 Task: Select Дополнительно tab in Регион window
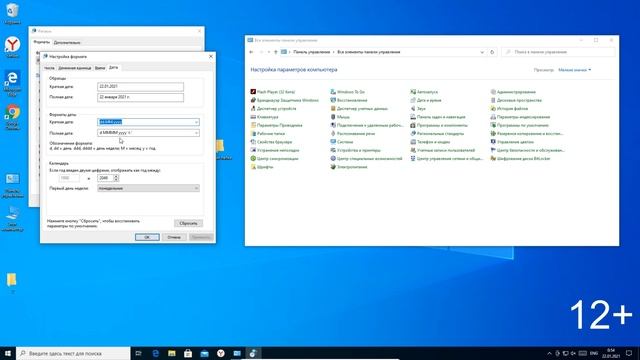coord(67,42)
